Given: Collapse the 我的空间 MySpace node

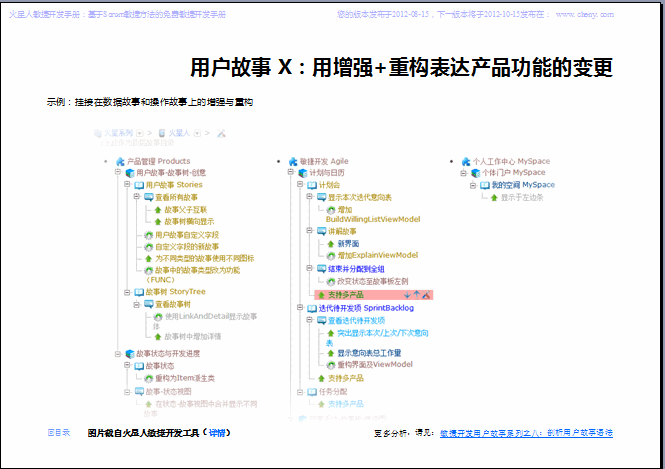Looking at the screenshot, I should coord(473,185).
